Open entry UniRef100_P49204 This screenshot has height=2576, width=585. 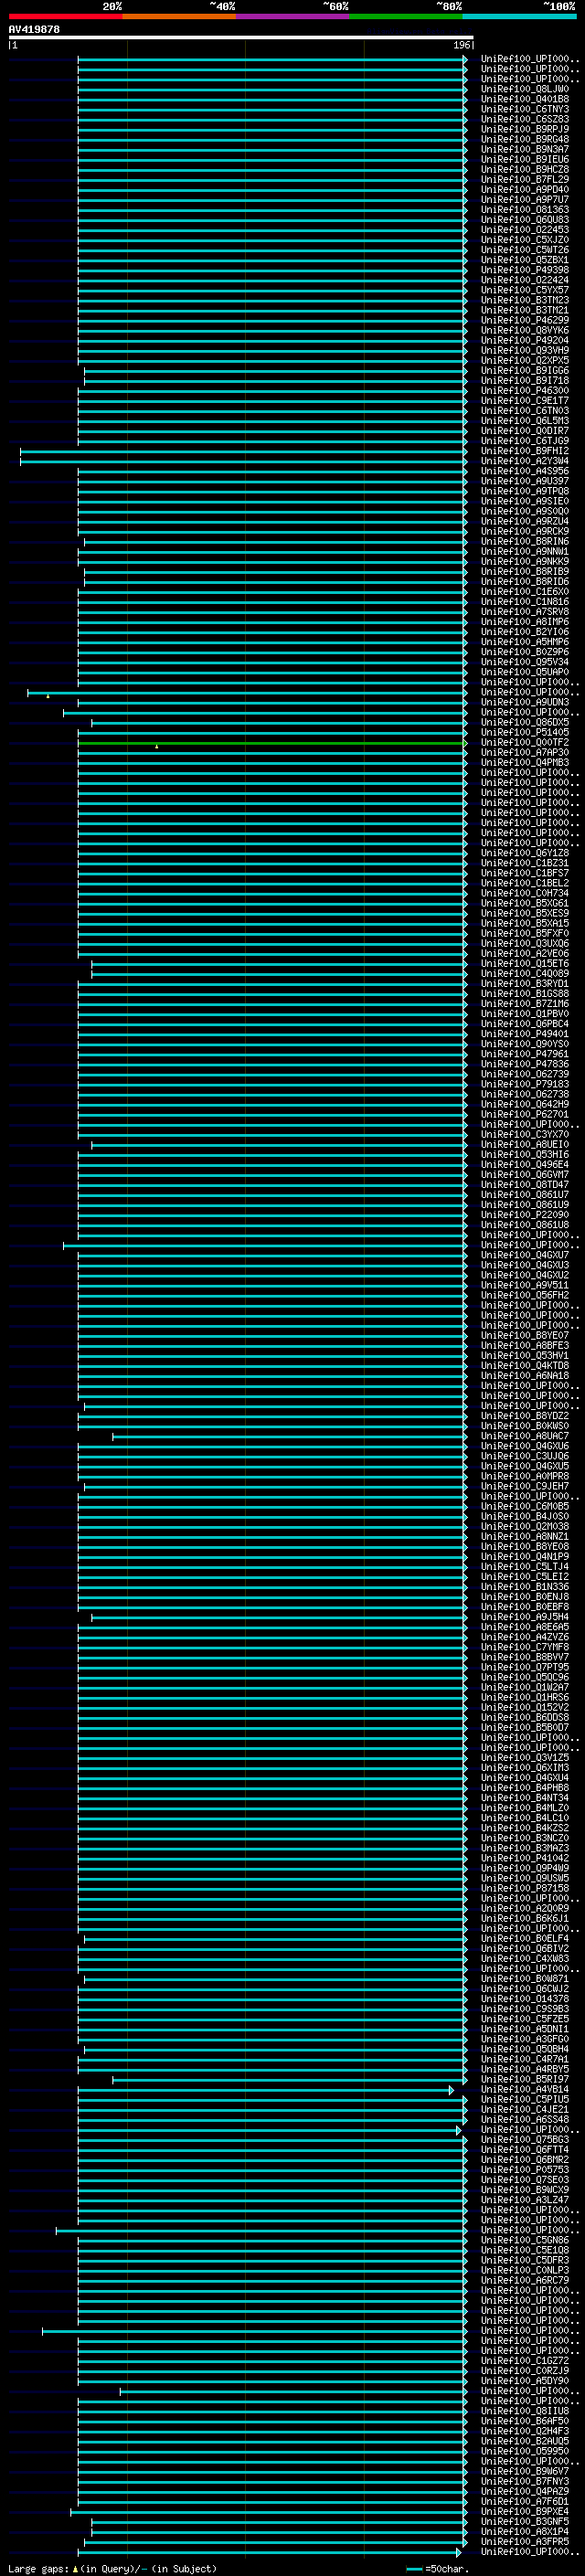(524, 340)
